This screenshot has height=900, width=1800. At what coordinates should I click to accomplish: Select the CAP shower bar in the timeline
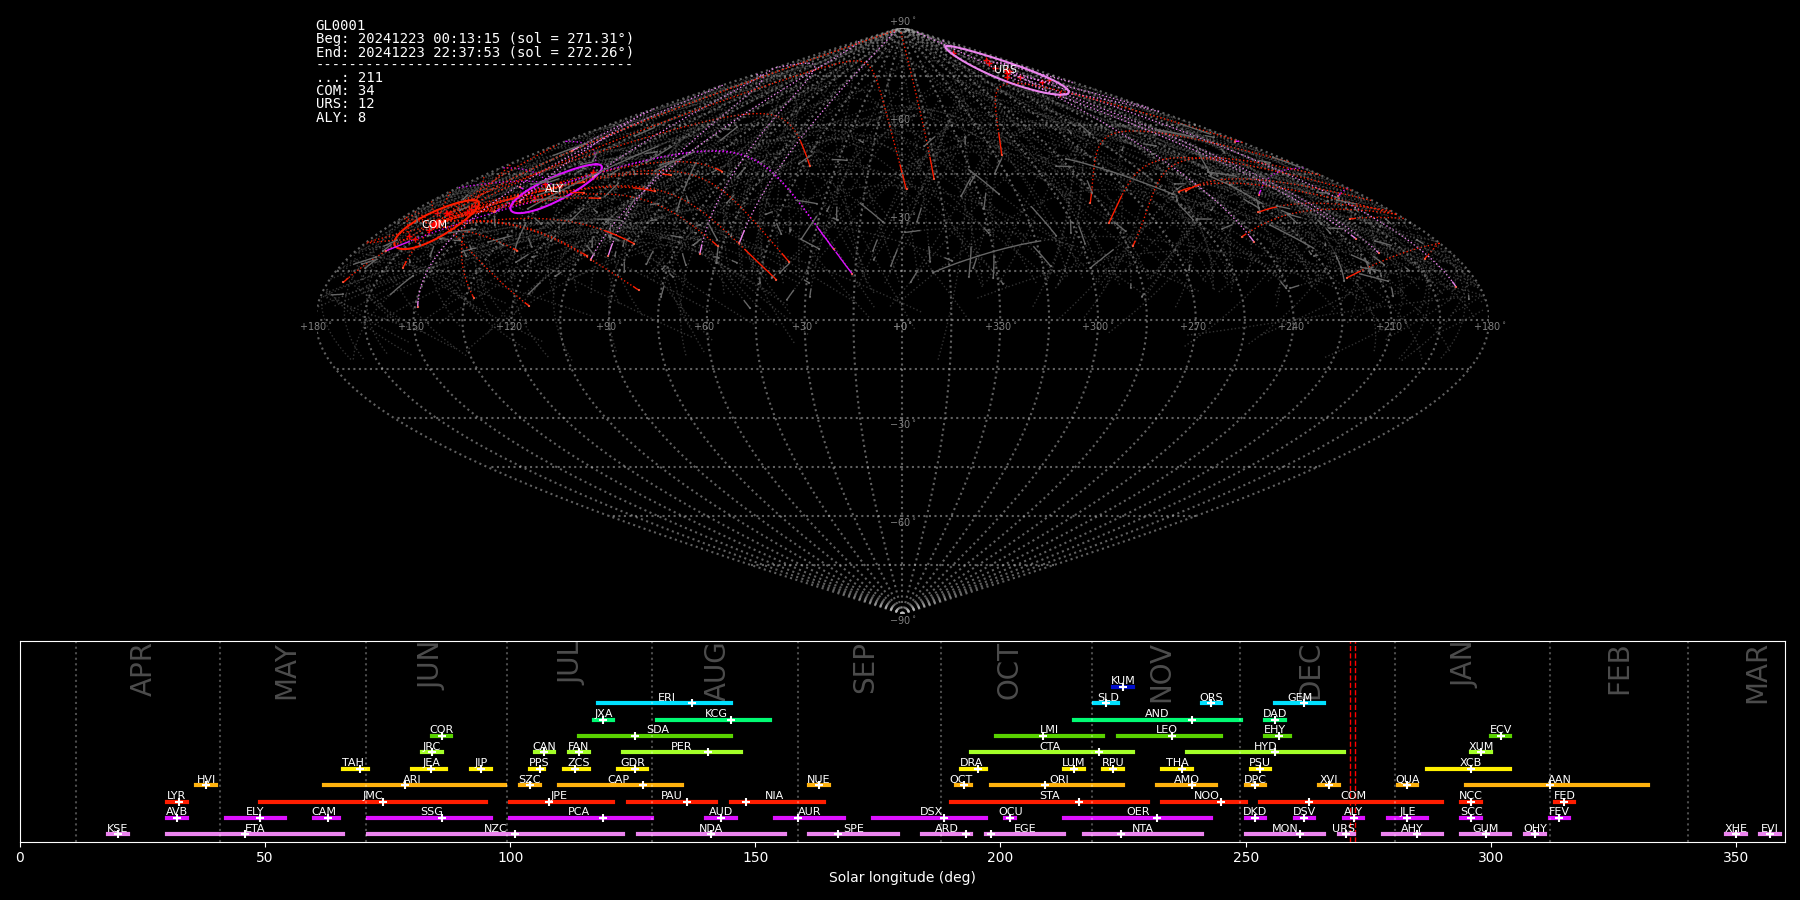[620, 785]
